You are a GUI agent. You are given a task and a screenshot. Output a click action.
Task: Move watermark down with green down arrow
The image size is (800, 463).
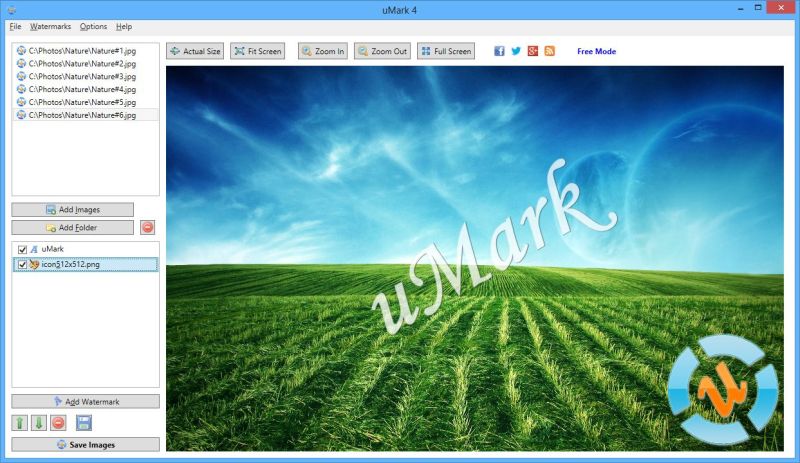(x=38, y=423)
